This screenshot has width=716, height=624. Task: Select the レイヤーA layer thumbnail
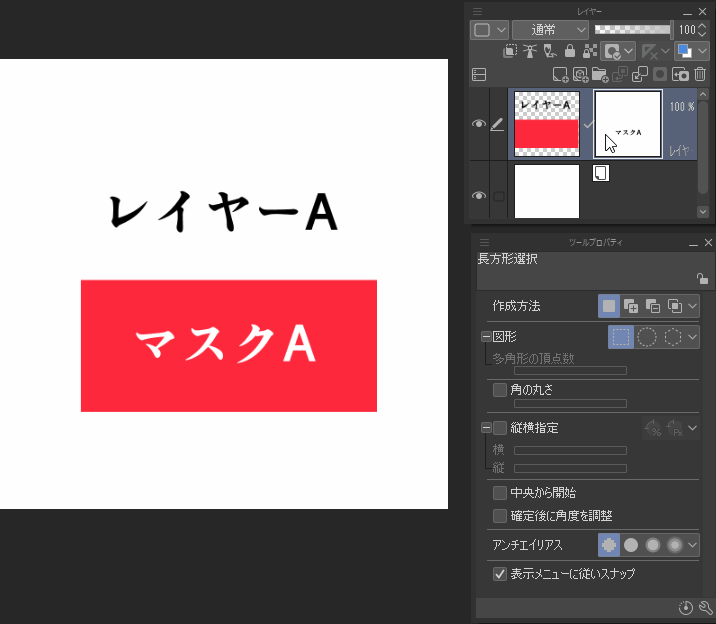pos(547,124)
